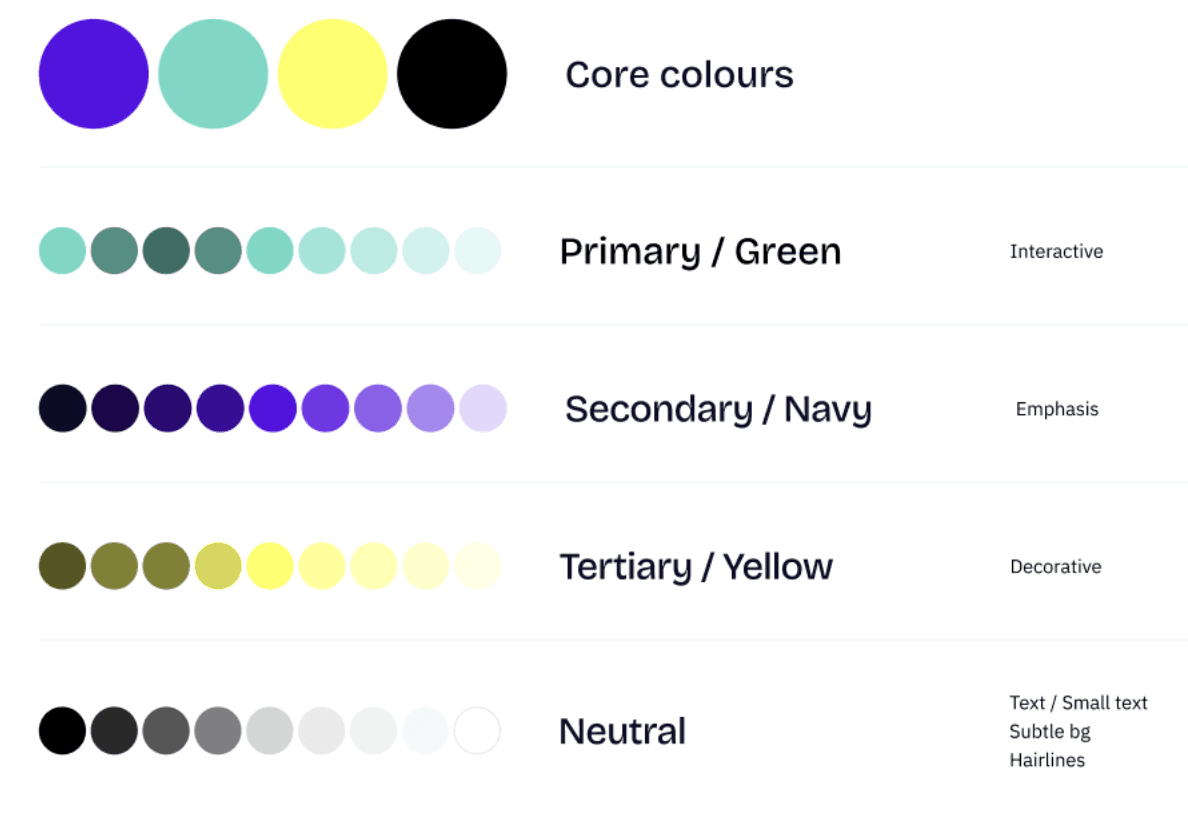This screenshot has width=1188, height=828.
Task: Pick the large yellow core colour circle
Action: pos(332,74)
